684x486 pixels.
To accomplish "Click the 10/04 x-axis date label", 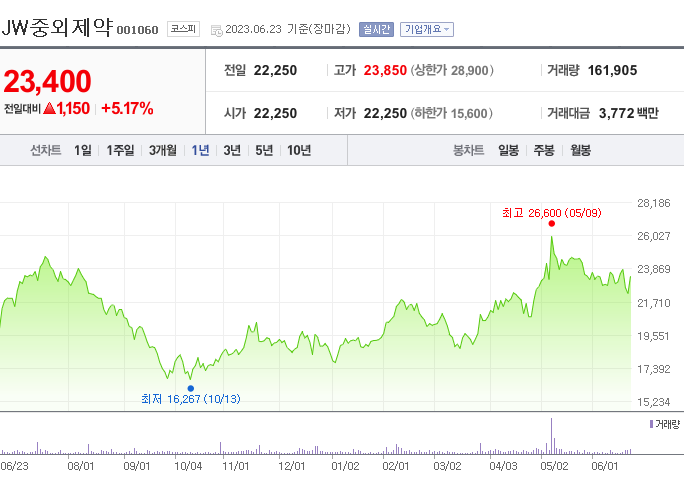I will coord(188,466).
